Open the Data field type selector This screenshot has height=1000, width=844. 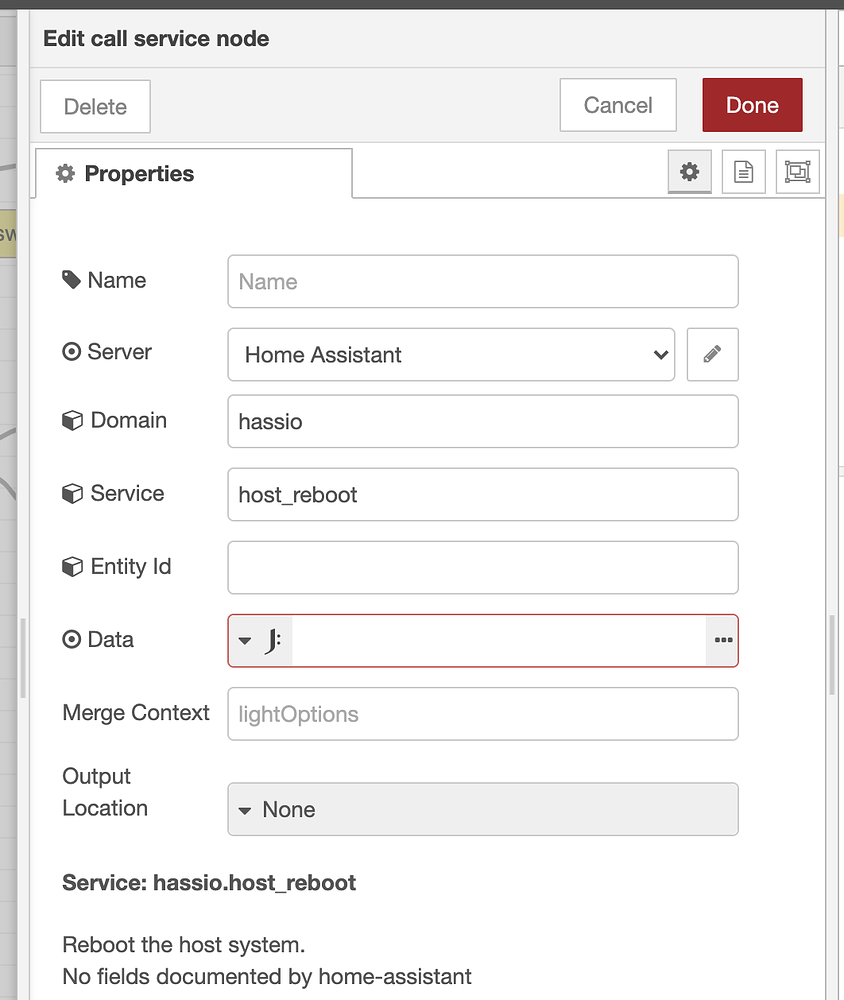click(x=259, y=640)
